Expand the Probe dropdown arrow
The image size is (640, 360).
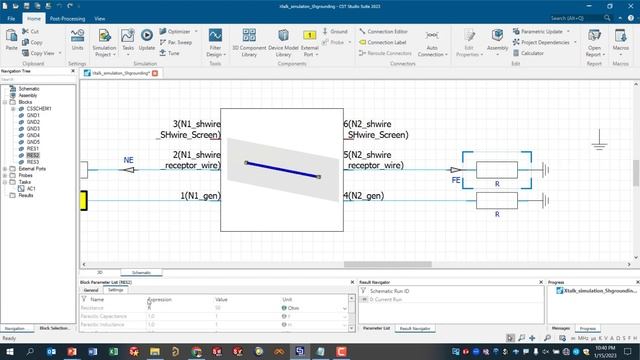click(349, 42)
